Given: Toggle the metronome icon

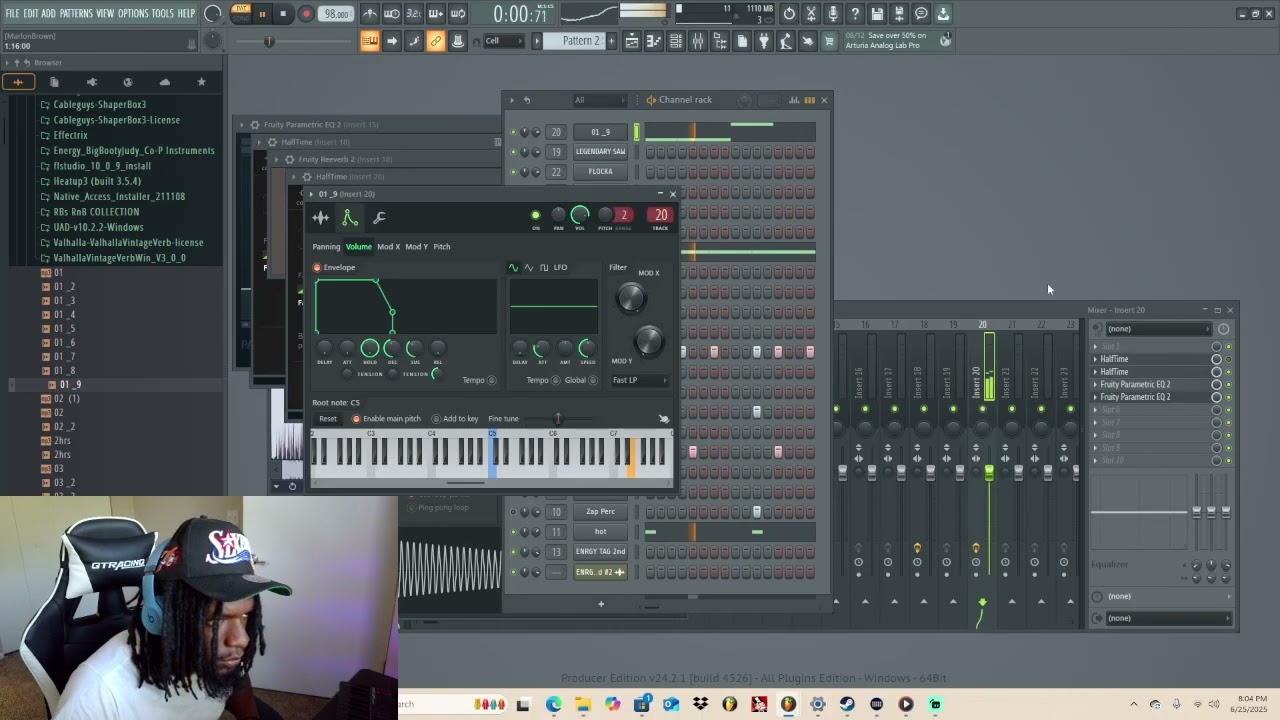Looking at the screenshot, I should 370,14.
